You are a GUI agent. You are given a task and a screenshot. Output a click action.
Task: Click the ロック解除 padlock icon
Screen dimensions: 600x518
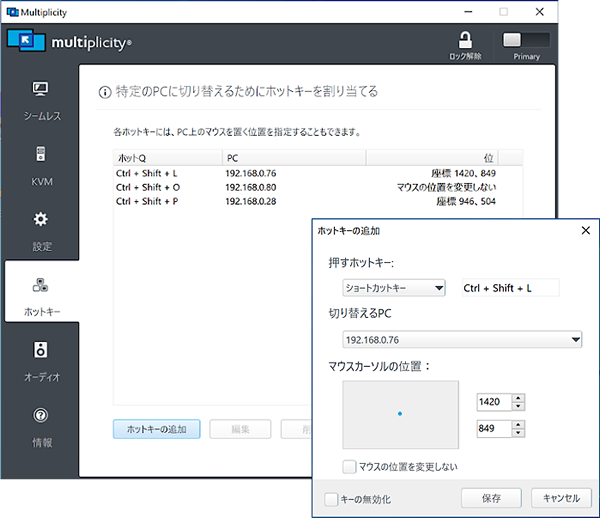pyautogui.click(x=465, y=40)
